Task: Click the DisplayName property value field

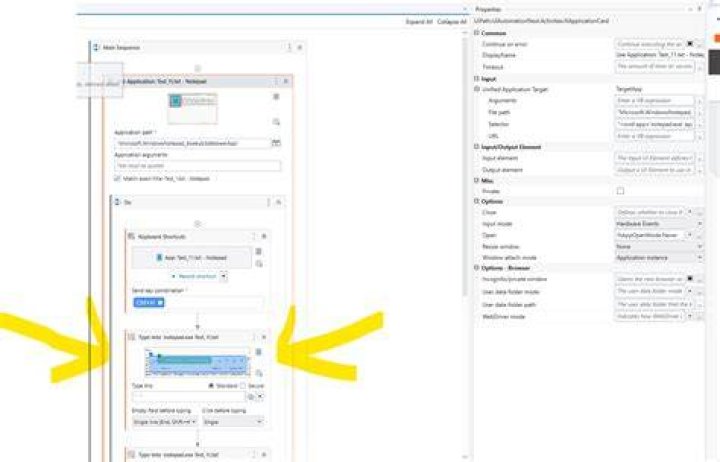Action: (x=659, y=55)
